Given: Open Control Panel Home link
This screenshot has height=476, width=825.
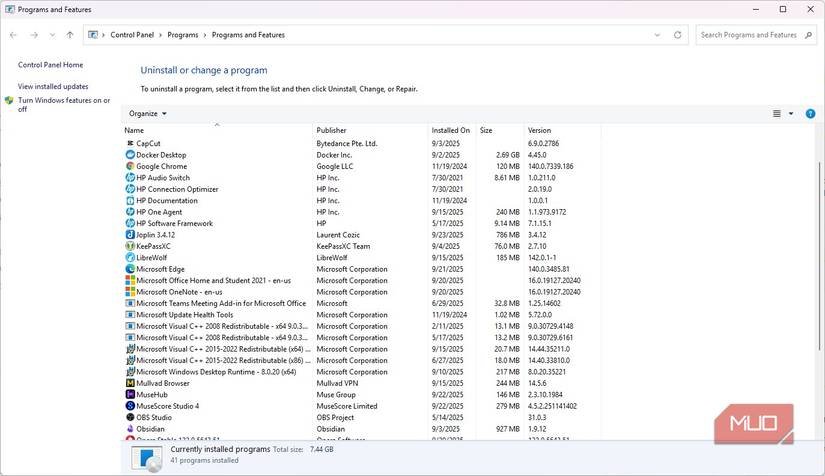Looking at the screenshot, I should [50, 65].
